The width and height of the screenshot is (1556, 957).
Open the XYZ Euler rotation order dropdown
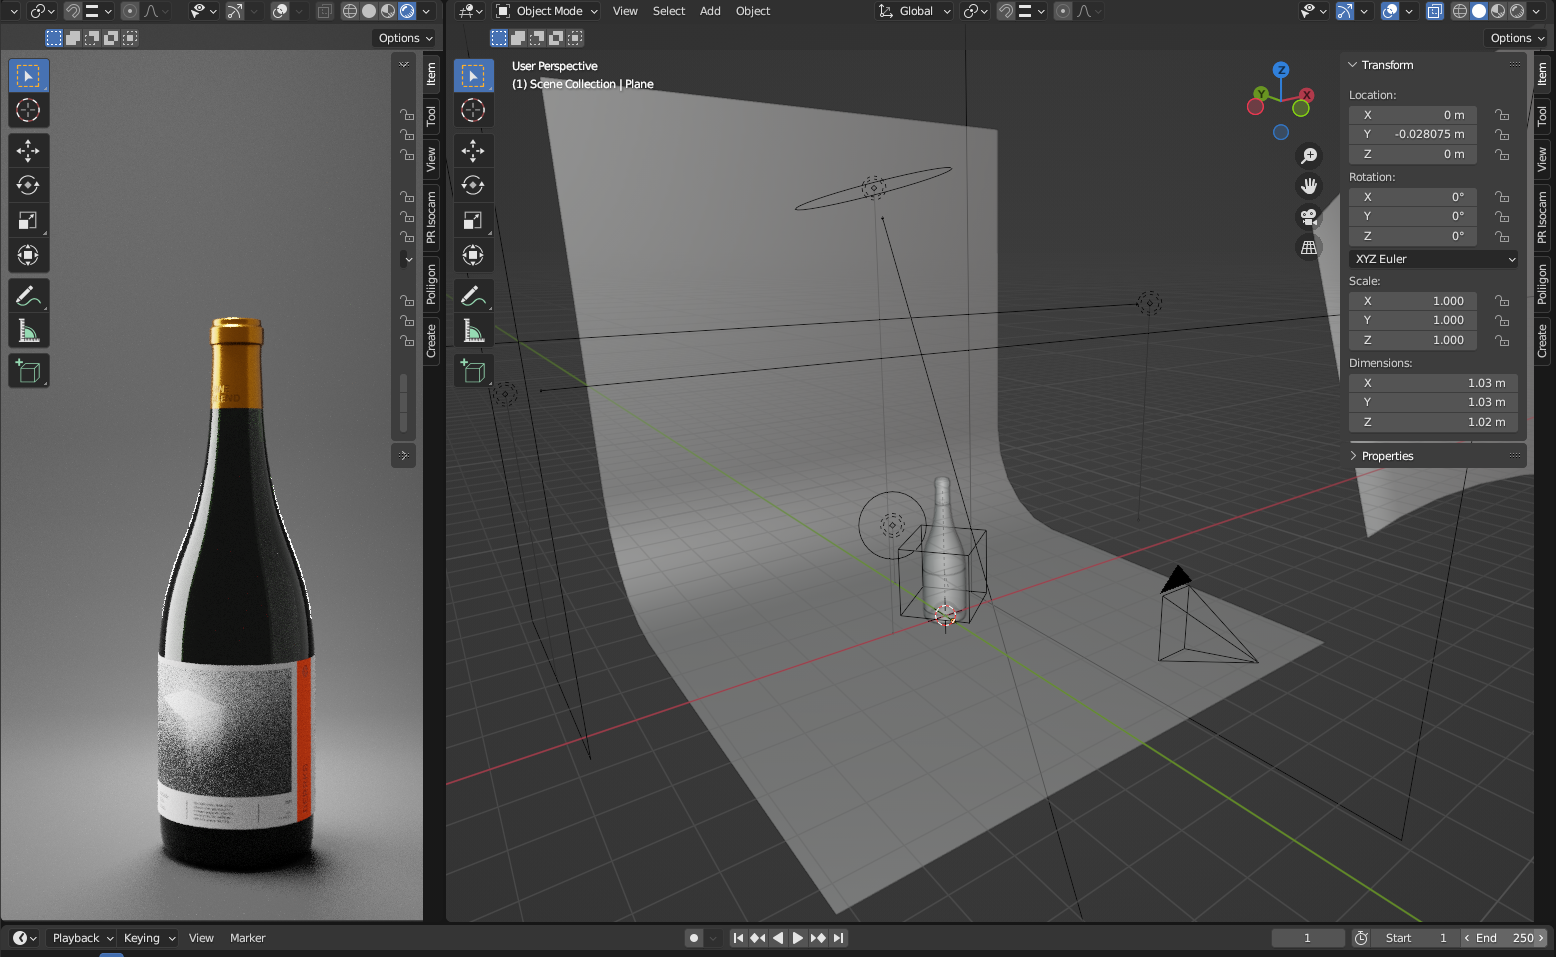[1433, 258]
